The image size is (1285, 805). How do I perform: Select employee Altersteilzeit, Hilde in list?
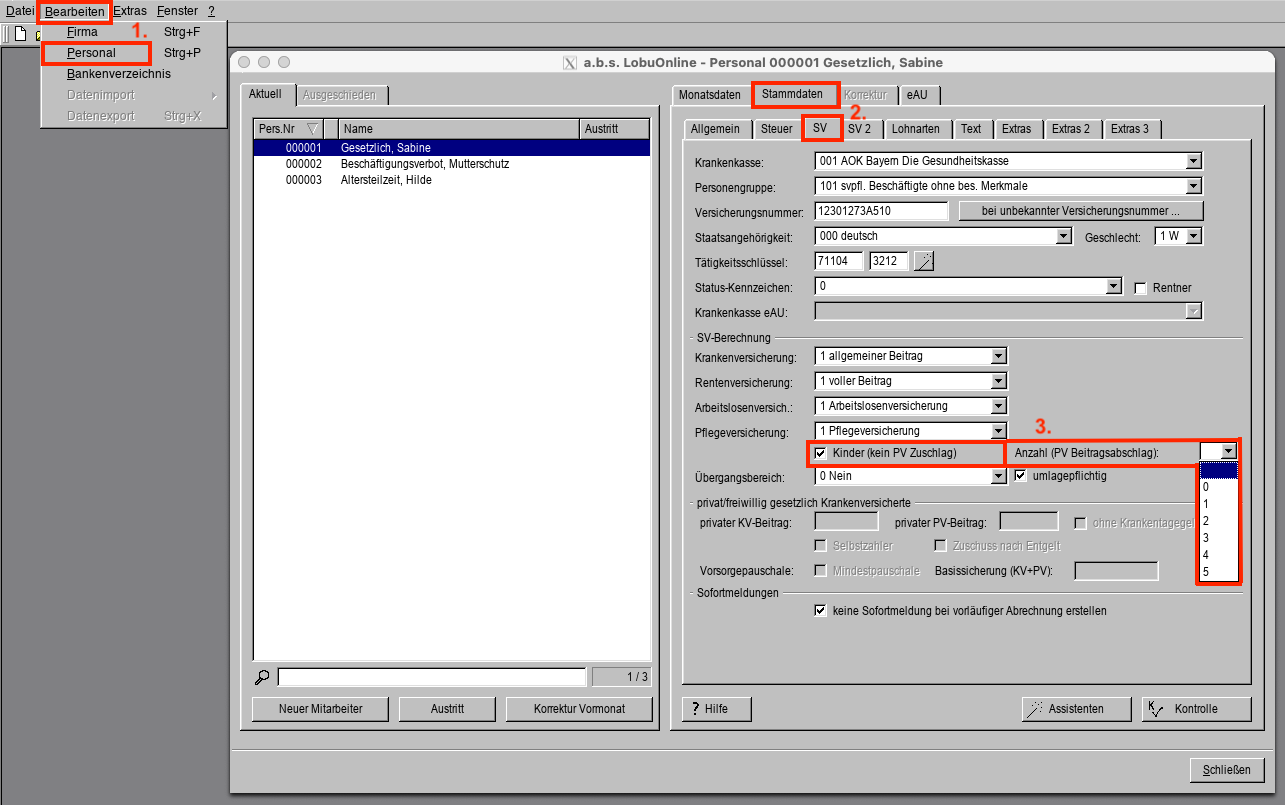pos(378,180)
